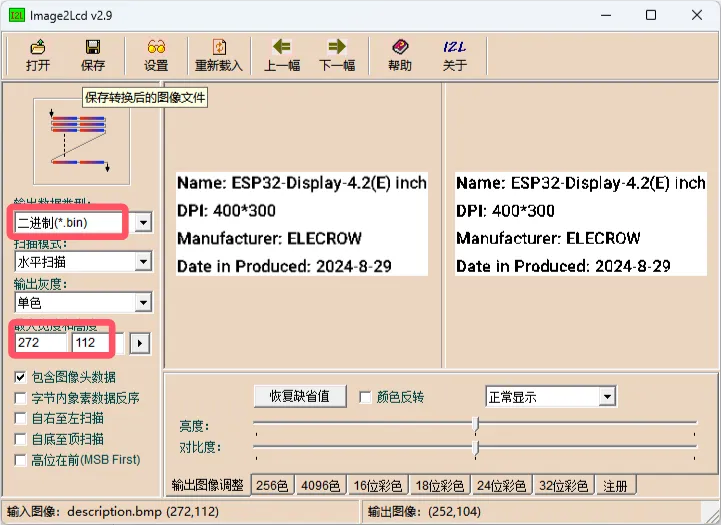The height and width of the screenshot is (525, 721).
Task: Toggle the 颜色反转 color invert checkbox
Action: [x=365, y=397]
